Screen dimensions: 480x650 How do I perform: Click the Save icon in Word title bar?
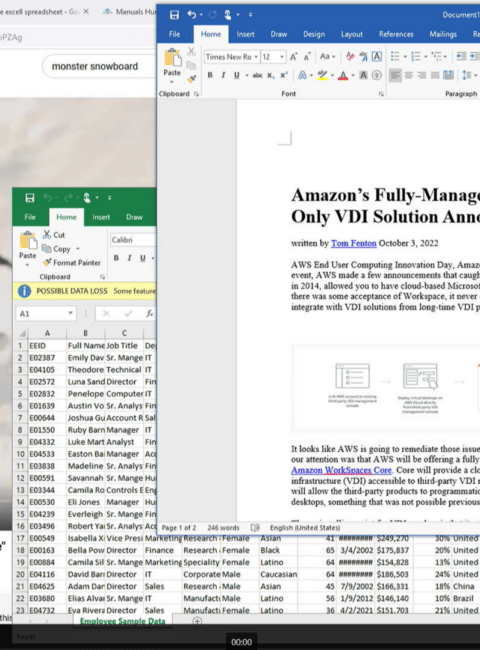[175, 15]
